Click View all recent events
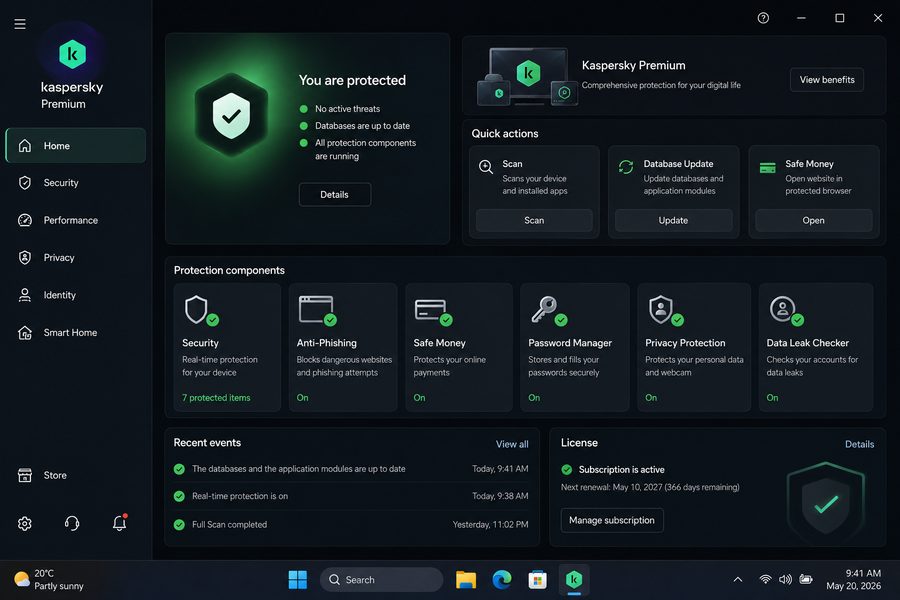 [x=512, y=444]
